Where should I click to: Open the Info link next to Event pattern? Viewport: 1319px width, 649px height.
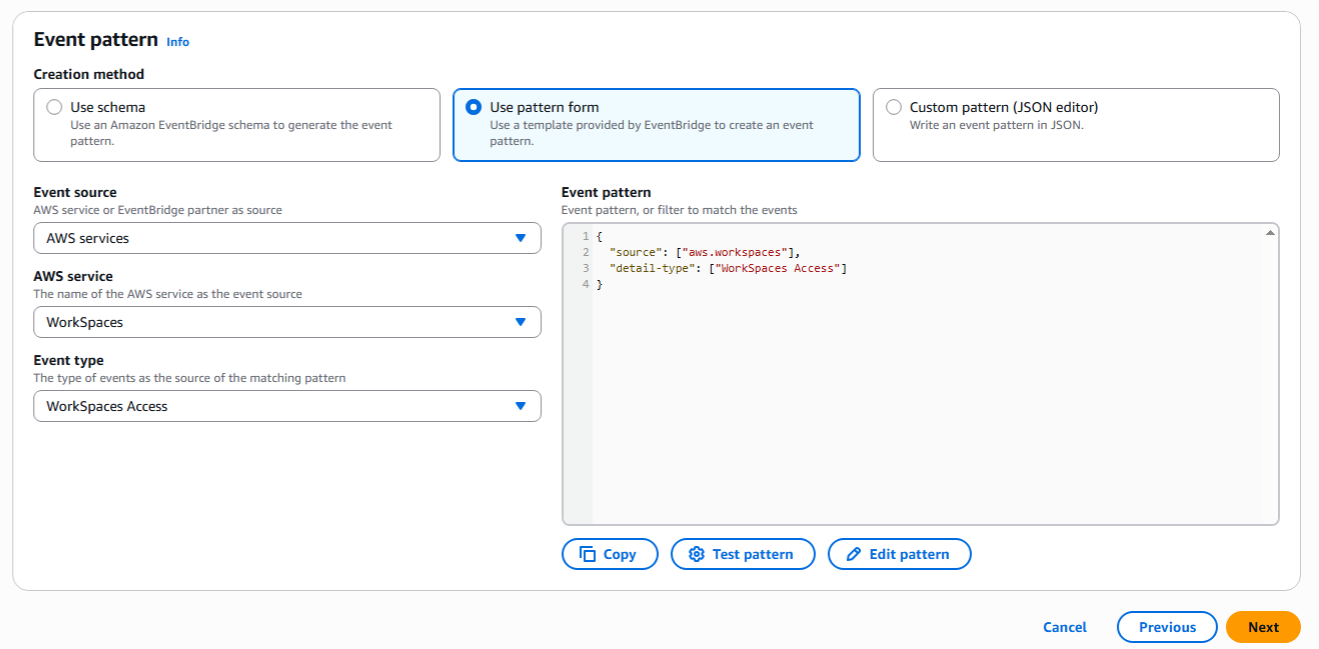point(178,42)
